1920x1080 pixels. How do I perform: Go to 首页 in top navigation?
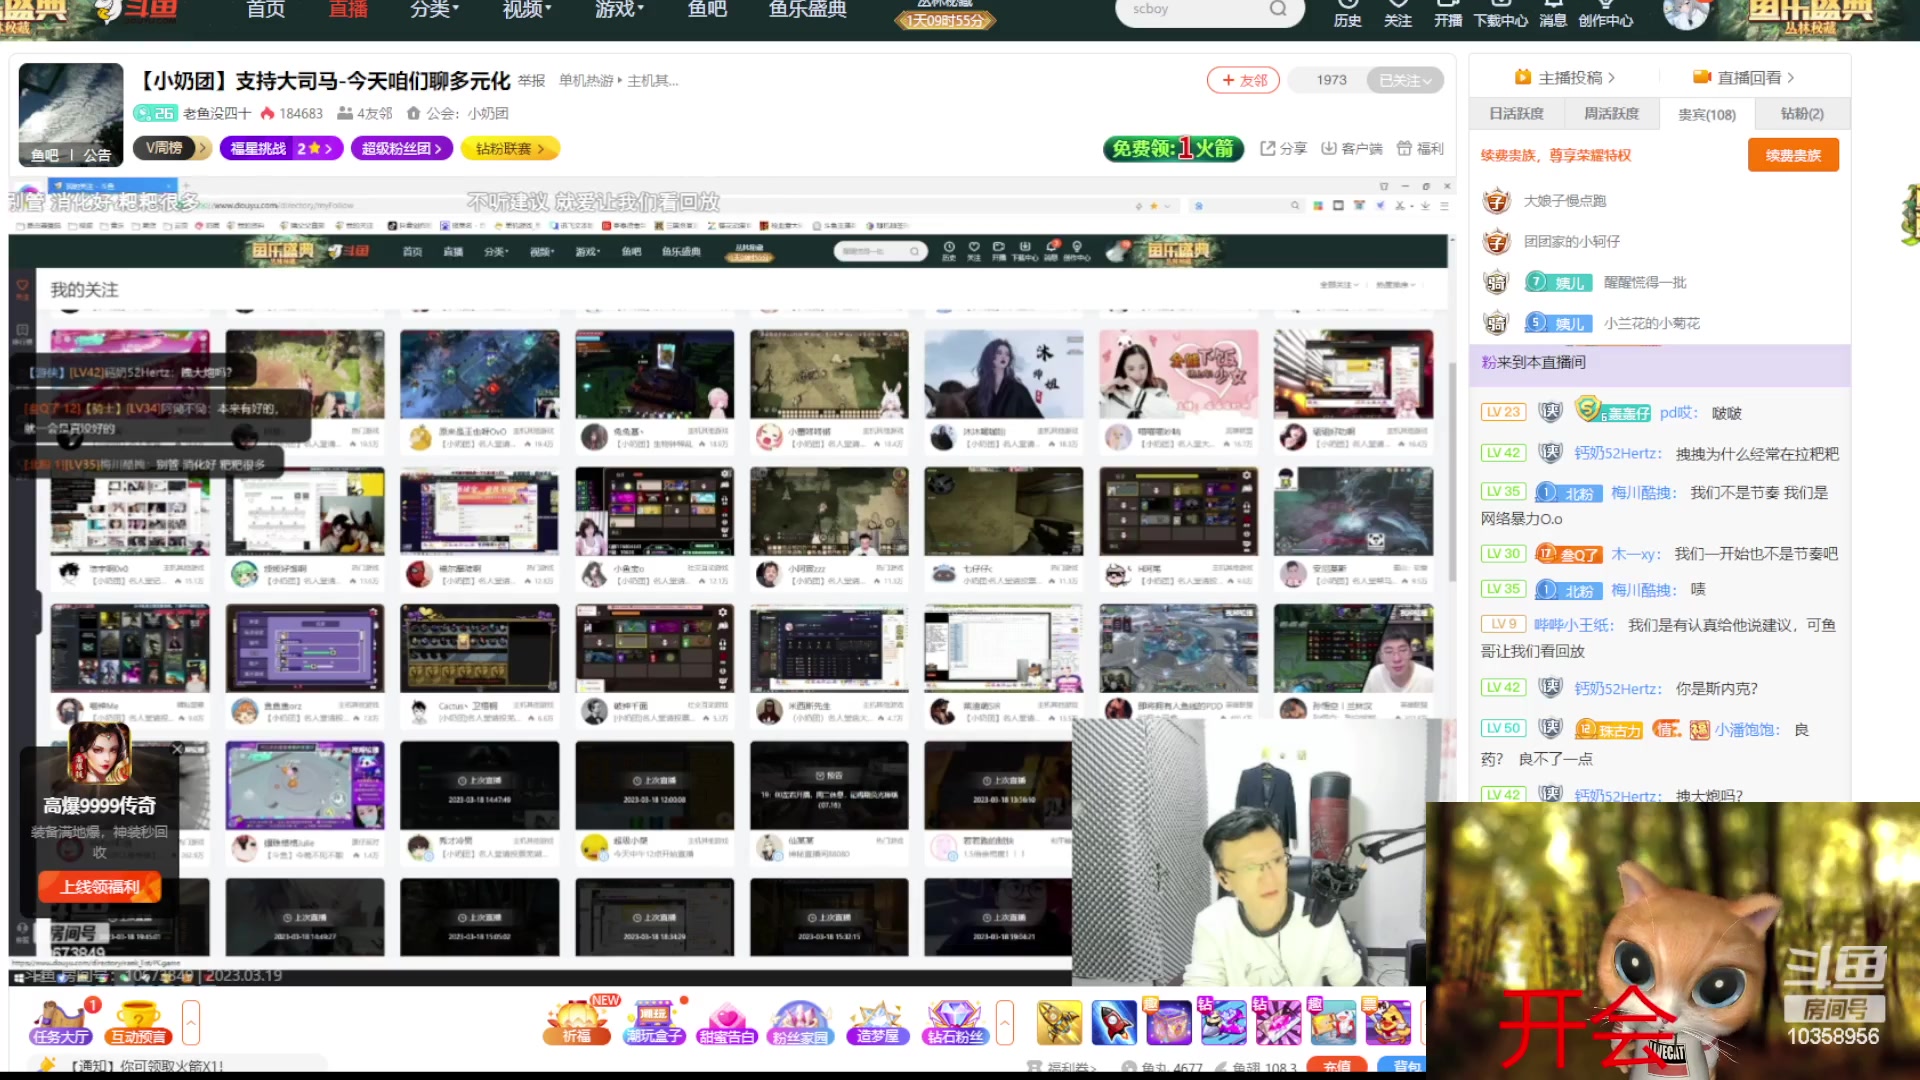[x=266, y=10]
